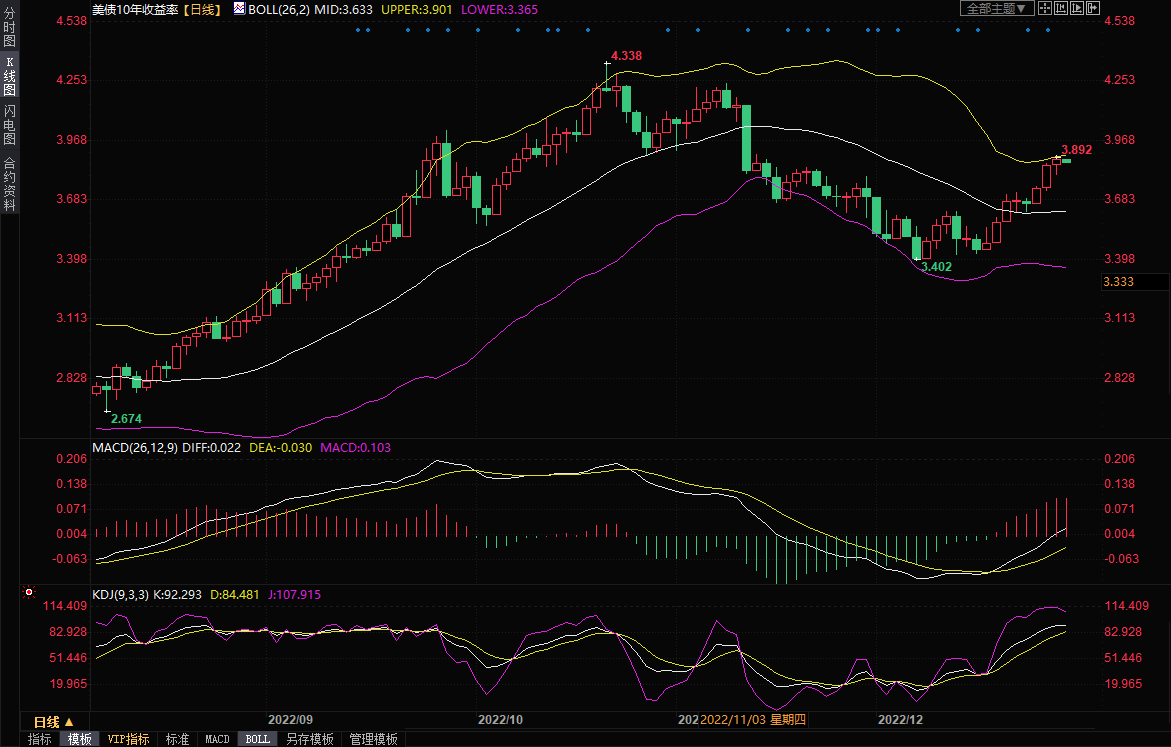Click the 另存模板 button
This screenshot has width=1171, height=747.
[x=309, y=739]
